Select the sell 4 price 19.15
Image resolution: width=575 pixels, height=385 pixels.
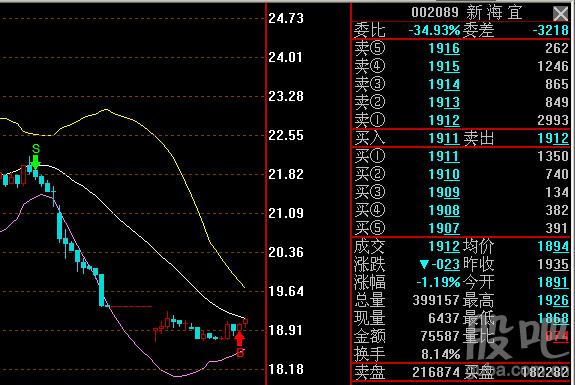click(x=444, y=66)
